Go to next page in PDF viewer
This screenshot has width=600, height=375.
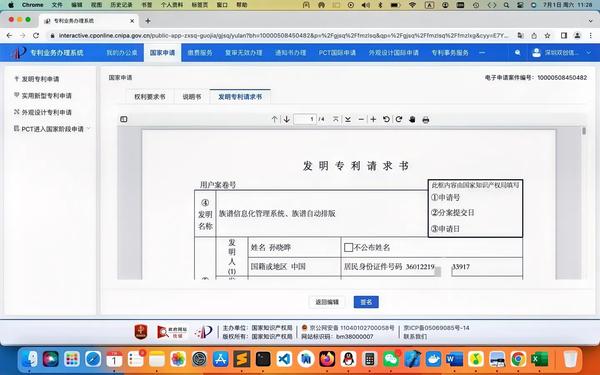(x=287, y=119)
